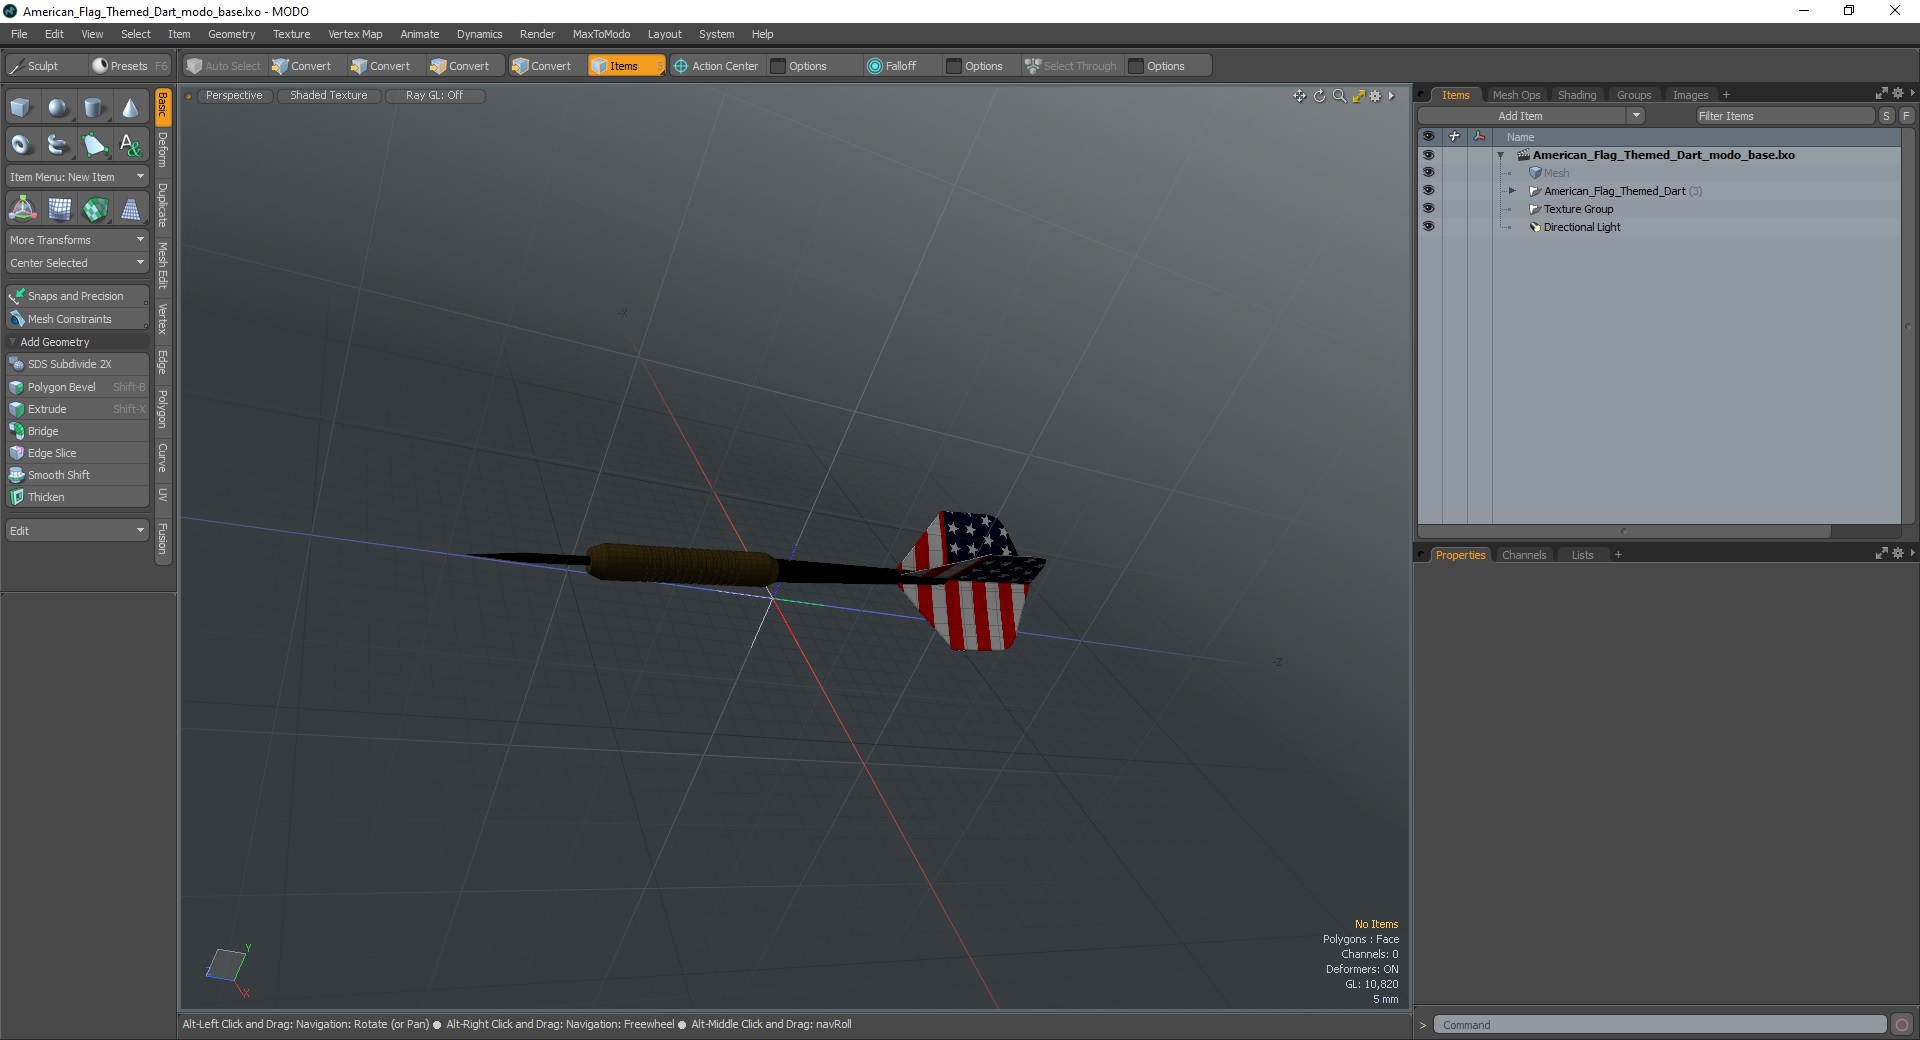Click the Items panel horizontal scrollbar
The image size is (1920, 1040).
point(1624,532)
